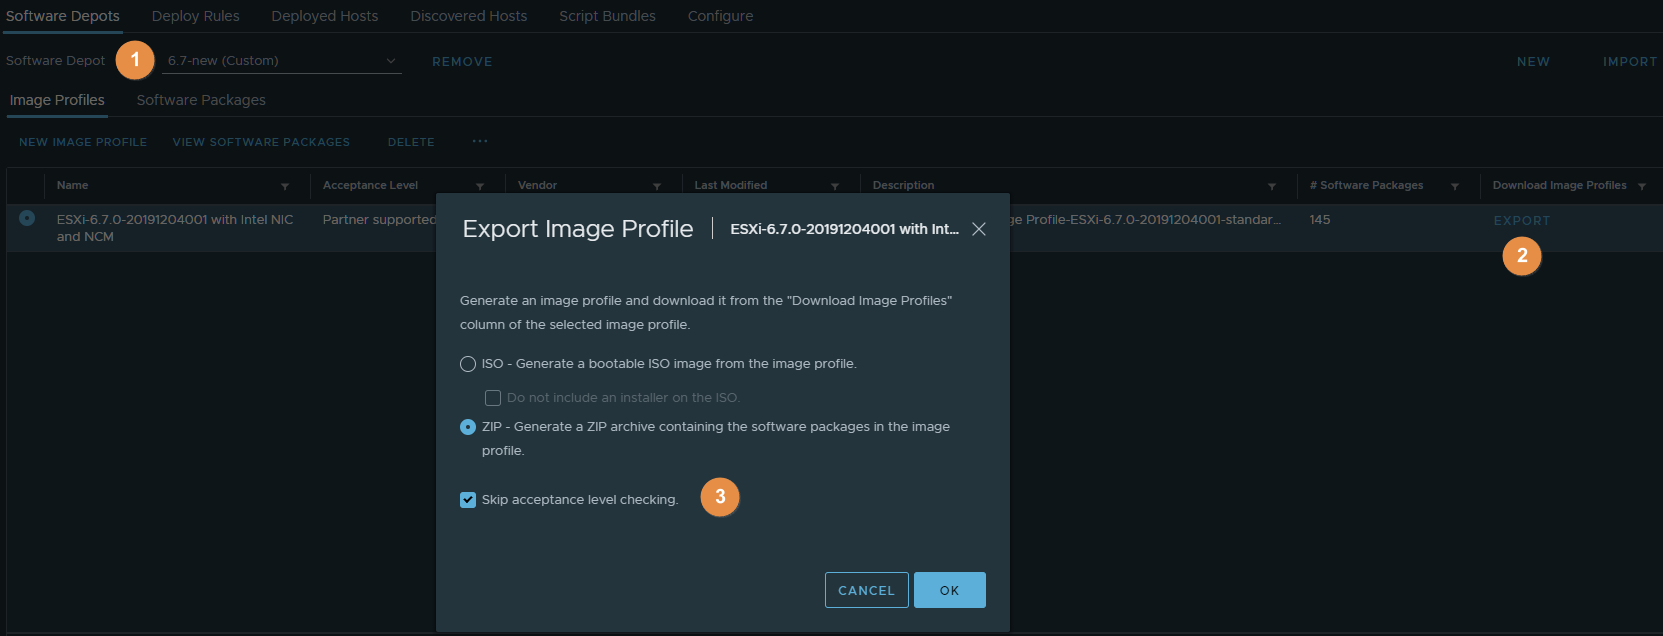The image size is (1663, 636).
Task: Uncheck Skip acceptance level checking
Action: click(468, 500)
